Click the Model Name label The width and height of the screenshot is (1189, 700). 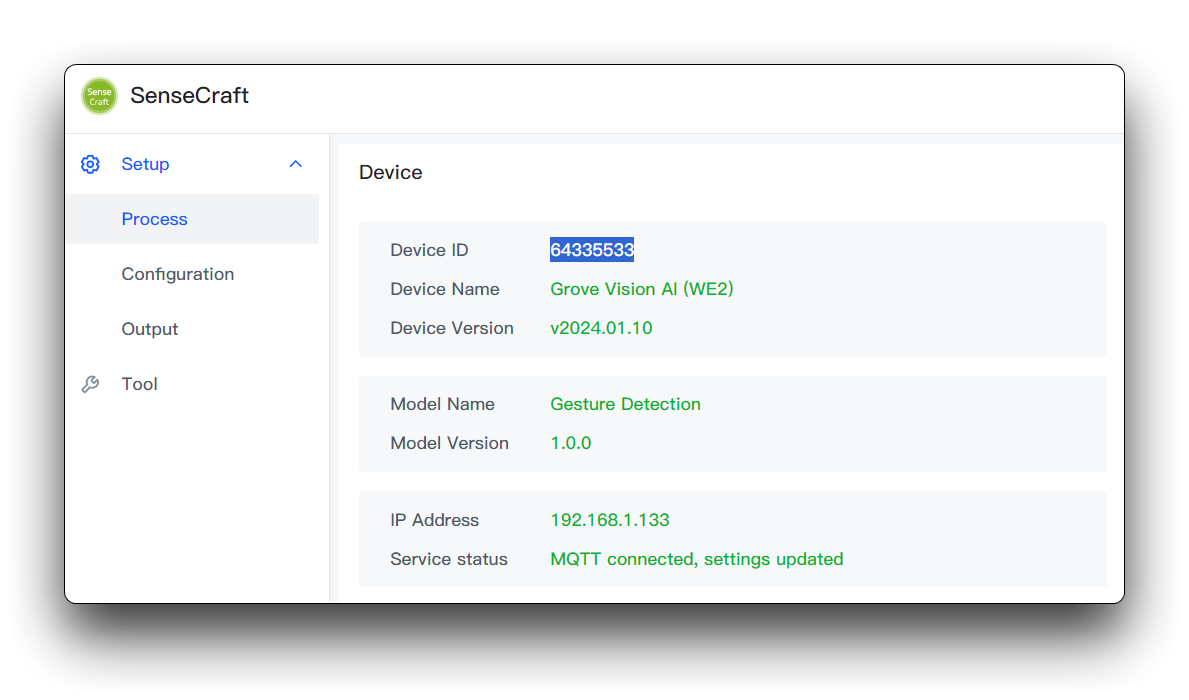pyautogui.click(x=443, y=404)
